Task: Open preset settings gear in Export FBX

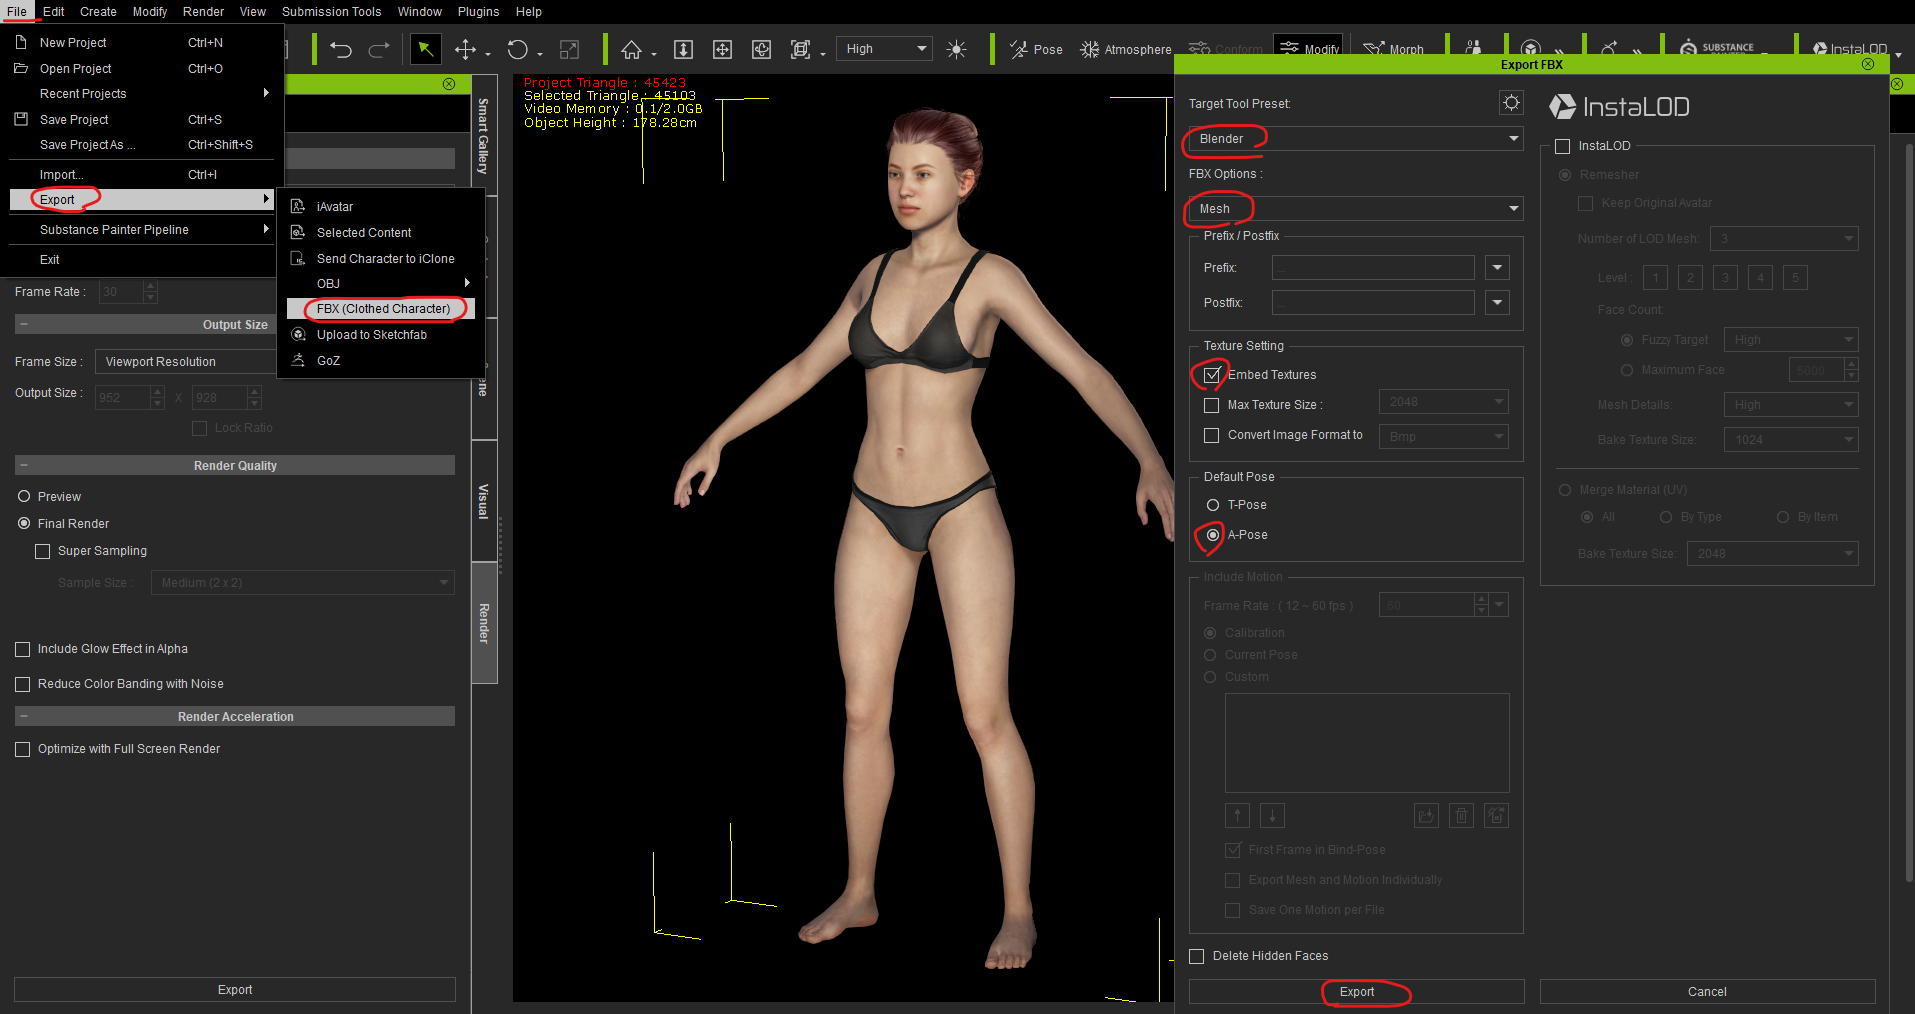Action: [x=1510, y=103]
